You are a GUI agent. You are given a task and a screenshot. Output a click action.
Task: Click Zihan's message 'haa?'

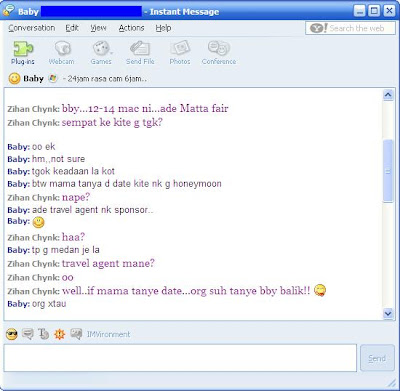pos(73,237)
